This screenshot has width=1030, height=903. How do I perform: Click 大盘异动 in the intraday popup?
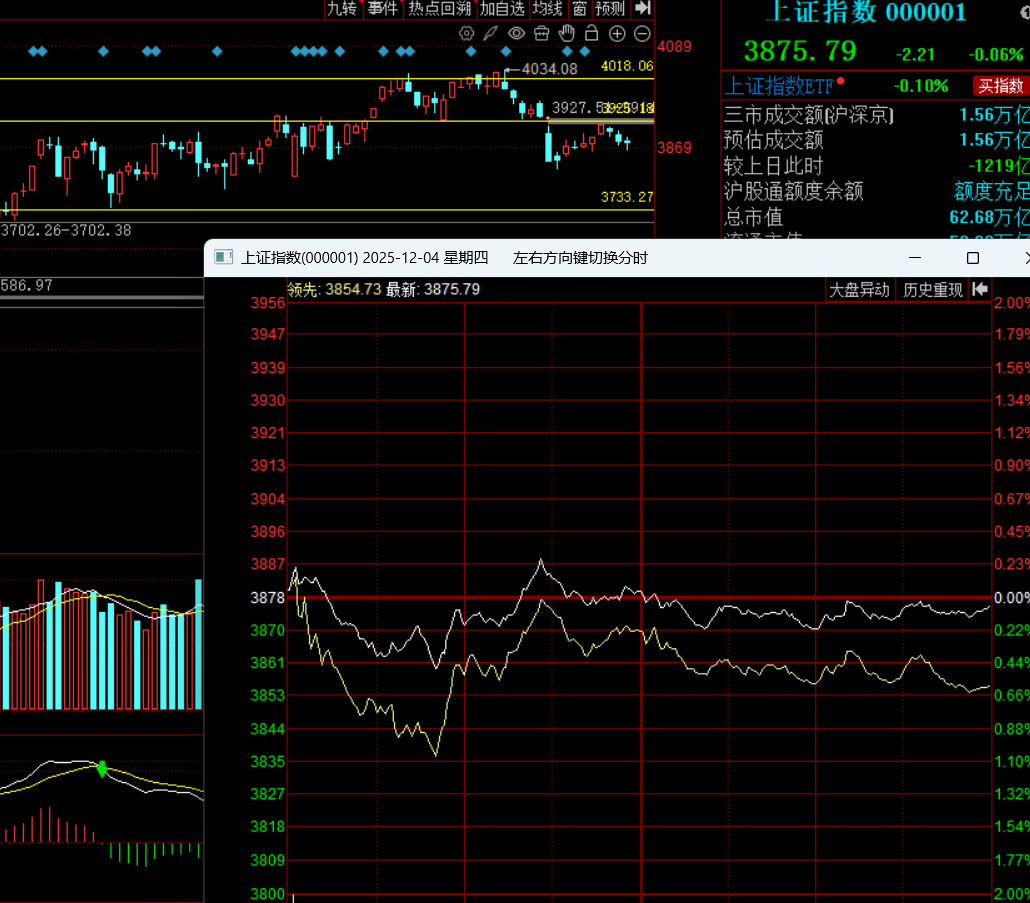[859, 290]
